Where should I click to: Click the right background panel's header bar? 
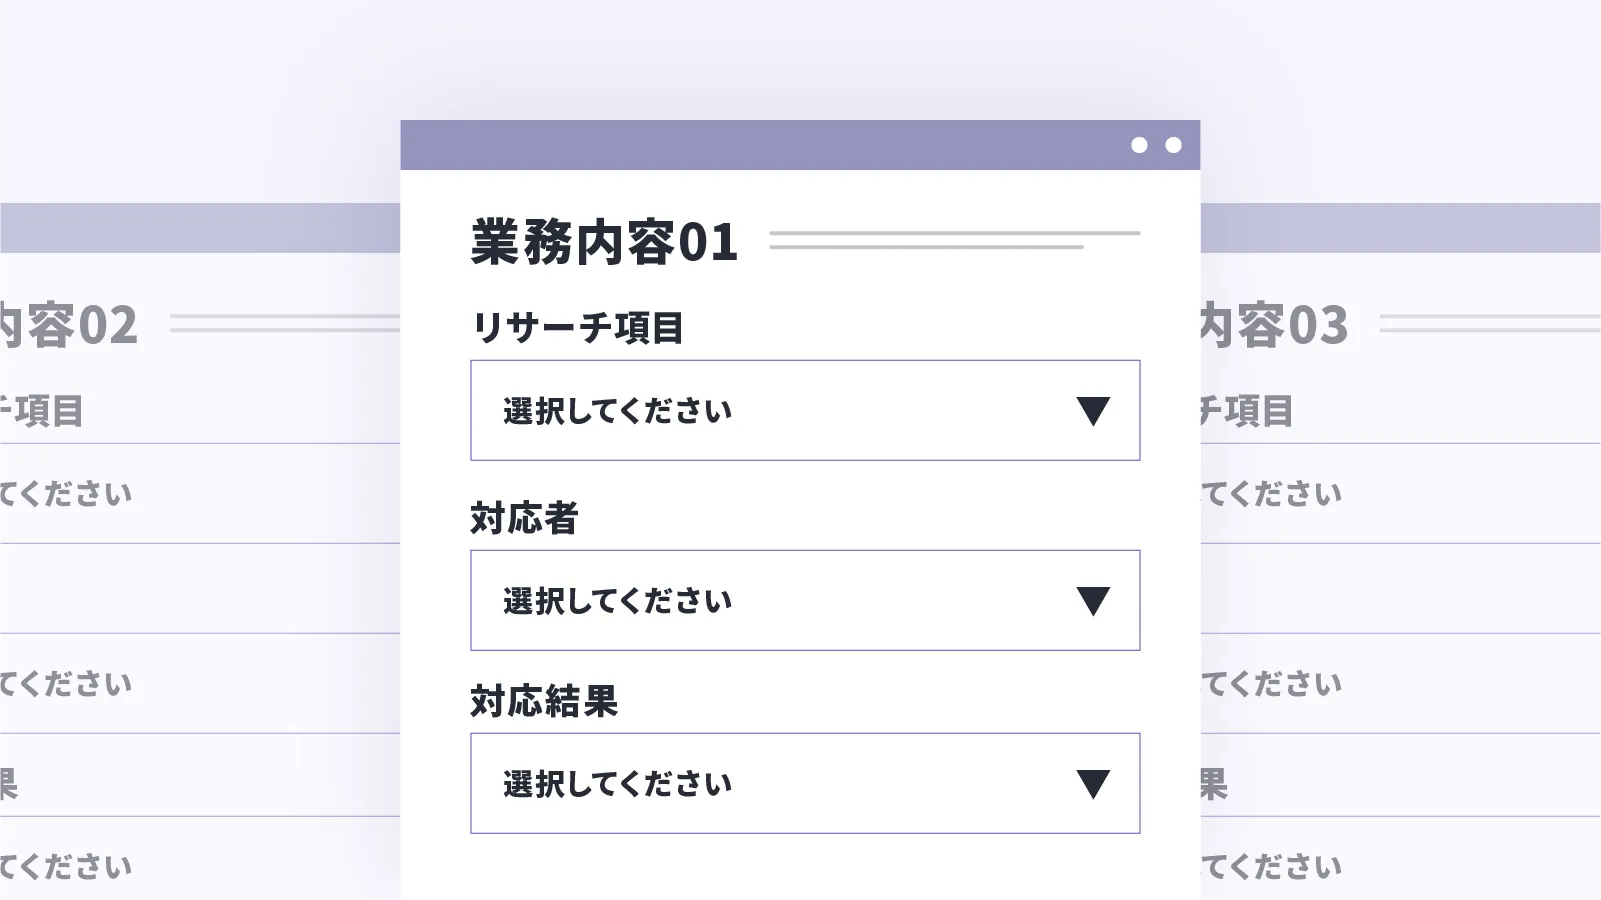coord(1400,228)
